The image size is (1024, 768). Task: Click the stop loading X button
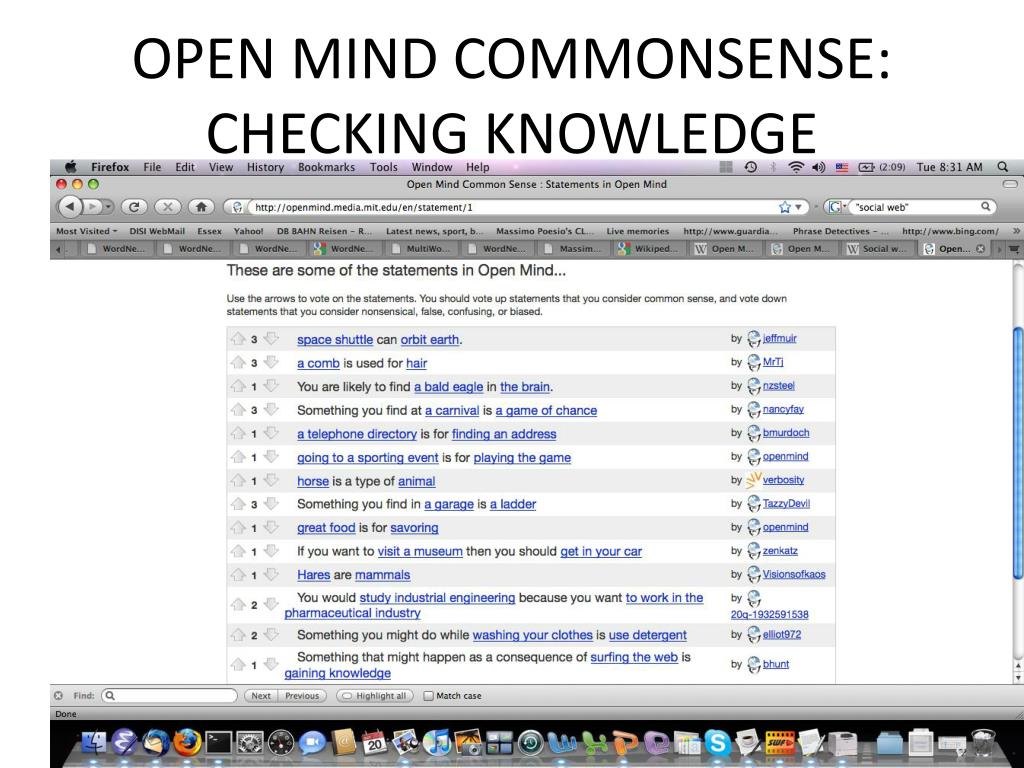pyautogui.click(x=167, y=207)
